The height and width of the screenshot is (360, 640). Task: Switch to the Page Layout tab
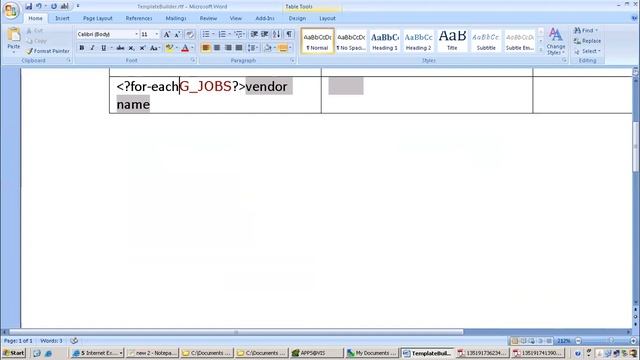[x=98, y=18]
